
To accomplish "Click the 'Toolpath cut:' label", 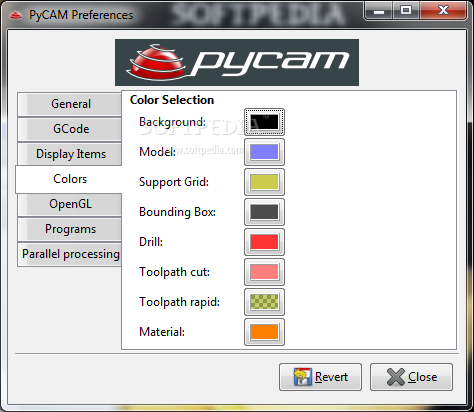I will click(175, 272).
